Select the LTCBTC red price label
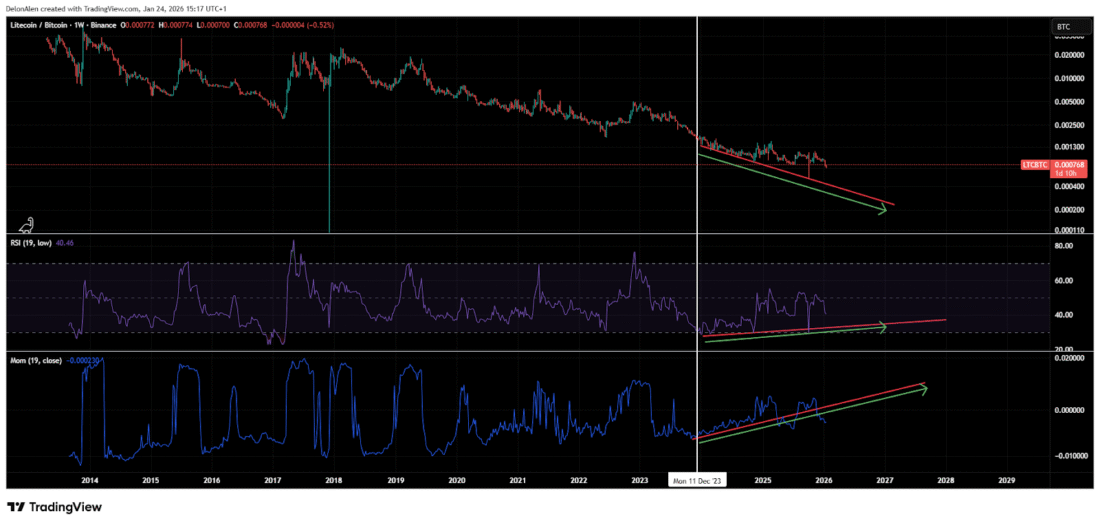This screenshot has width=1100, height=525. click(x=1036, y=164)
